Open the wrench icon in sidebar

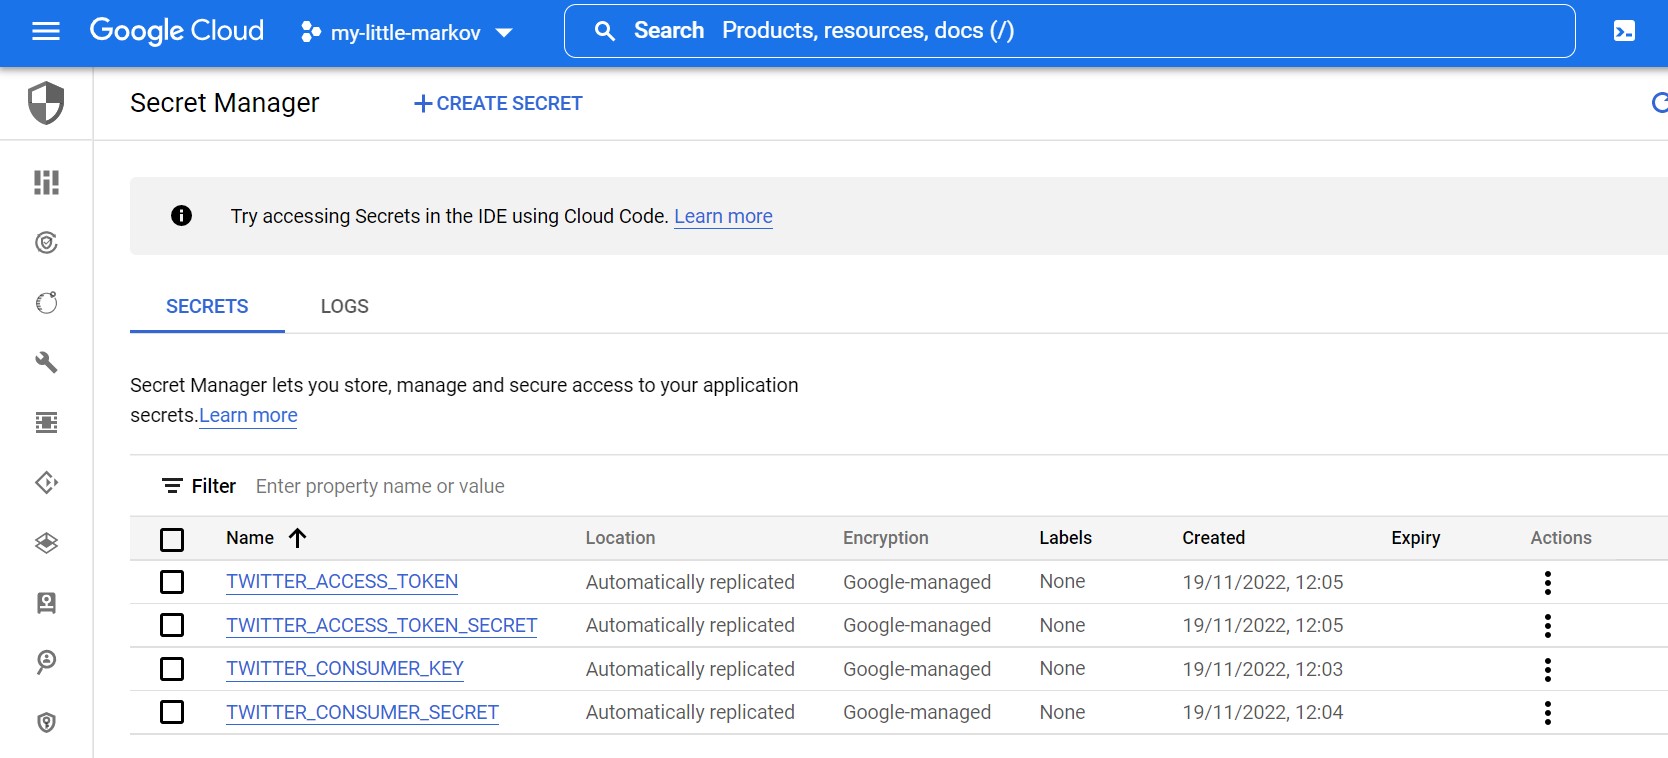[x=46, y=362]
